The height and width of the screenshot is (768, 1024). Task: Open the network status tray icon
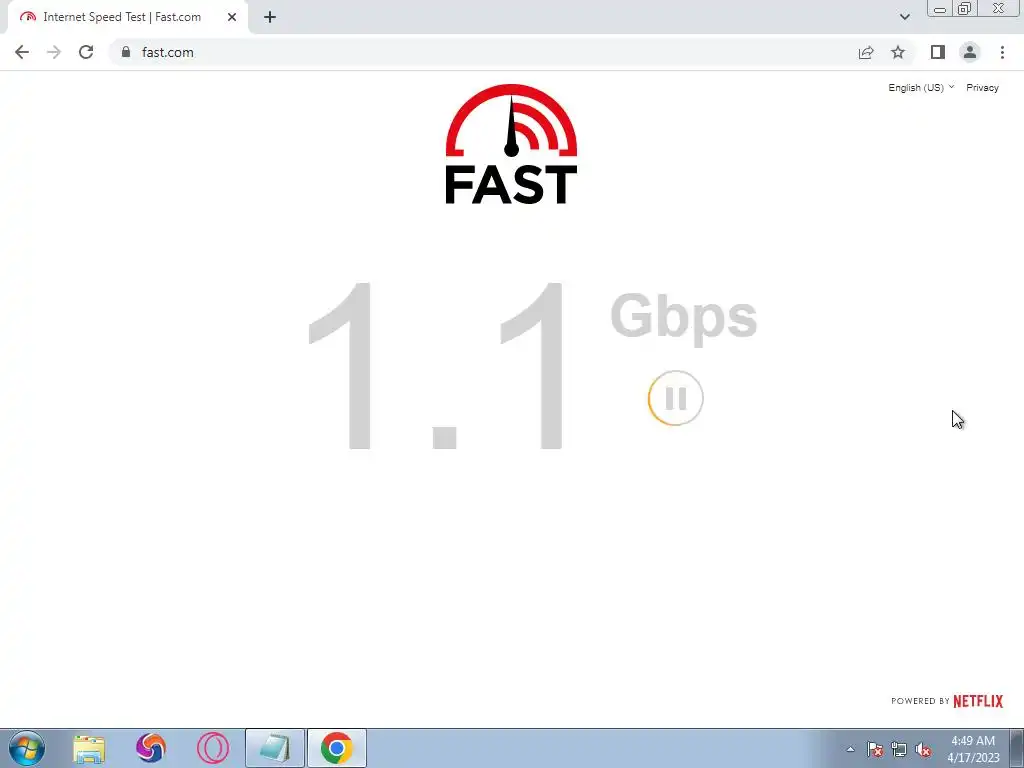point(899,749)
